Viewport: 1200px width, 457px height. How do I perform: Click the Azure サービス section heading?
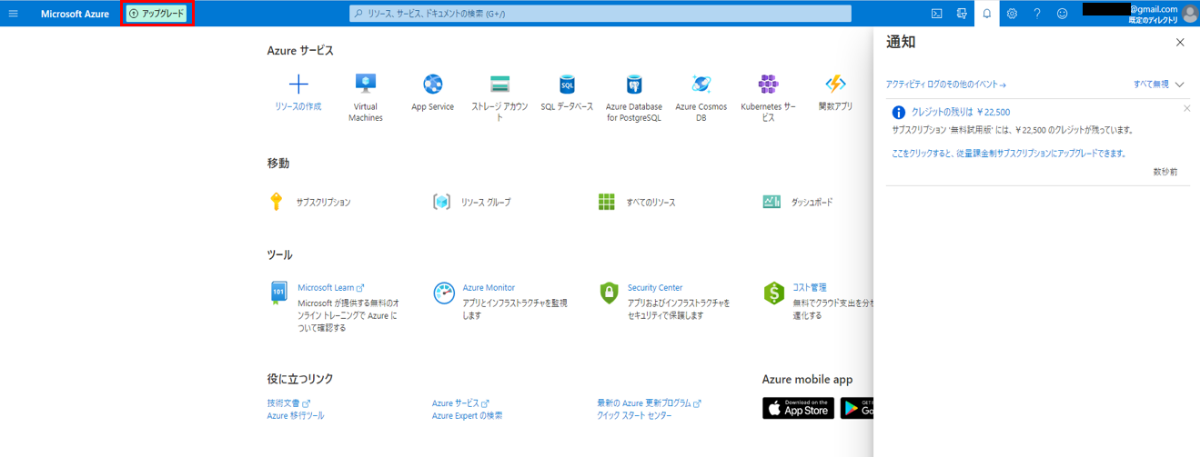(300, 50)
